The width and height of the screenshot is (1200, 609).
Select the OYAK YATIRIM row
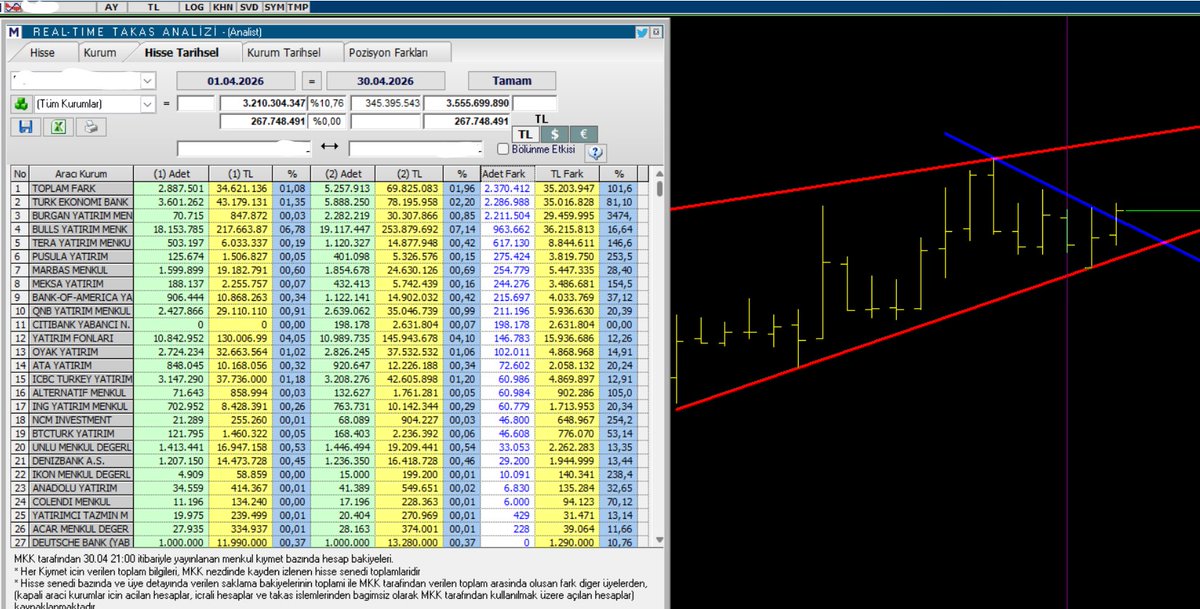[x=332, y=352]
